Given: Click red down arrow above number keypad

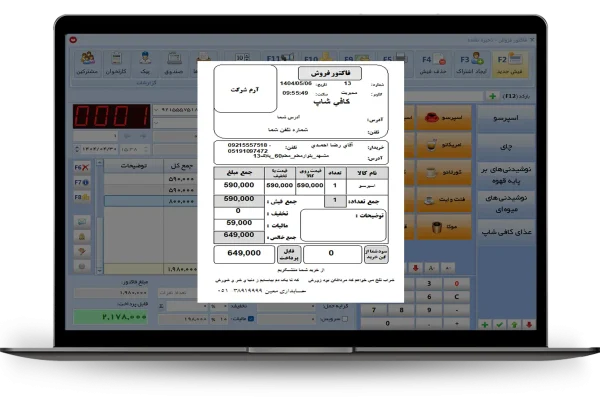Looking at the screenshot, I should coord(416,268).
